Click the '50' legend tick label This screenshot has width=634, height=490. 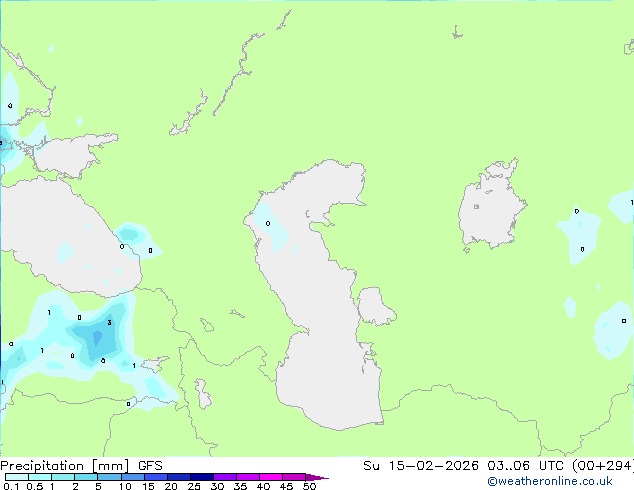point(309,486)
